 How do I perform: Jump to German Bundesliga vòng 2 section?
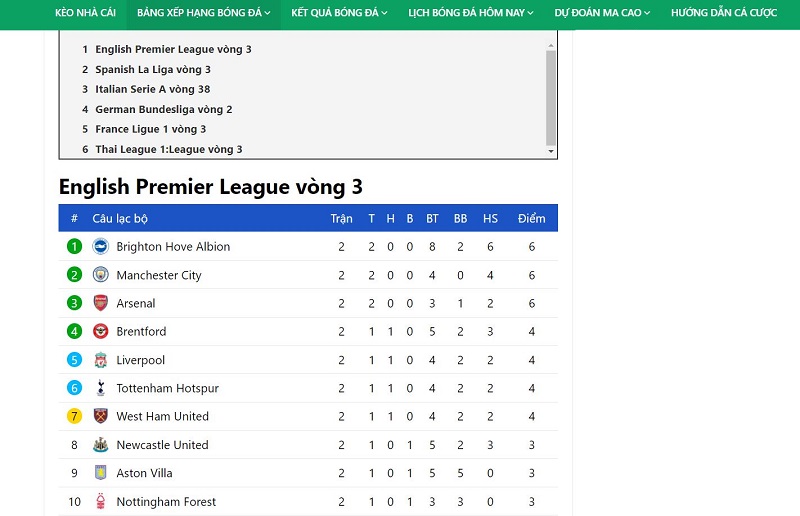(x=163, y=109)
